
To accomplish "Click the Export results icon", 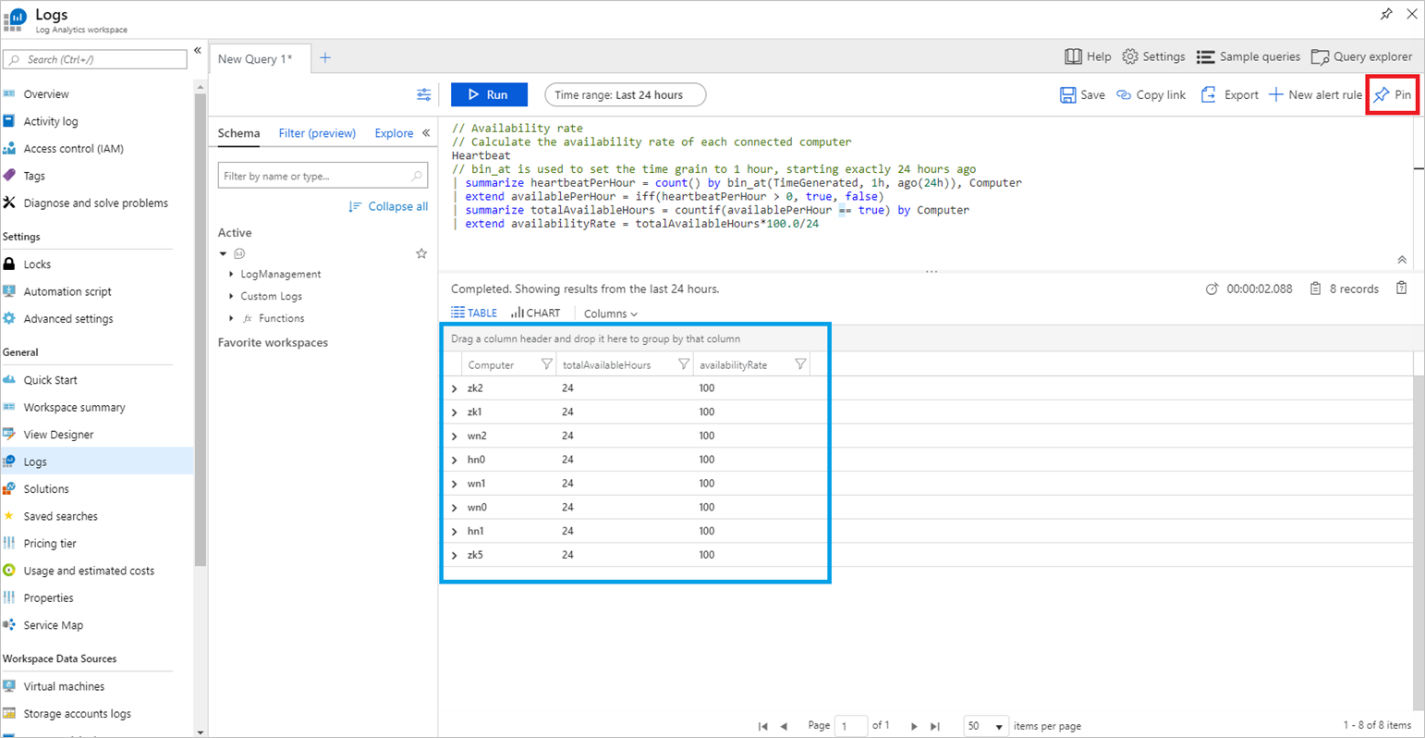I will (x=1209, y=95).
